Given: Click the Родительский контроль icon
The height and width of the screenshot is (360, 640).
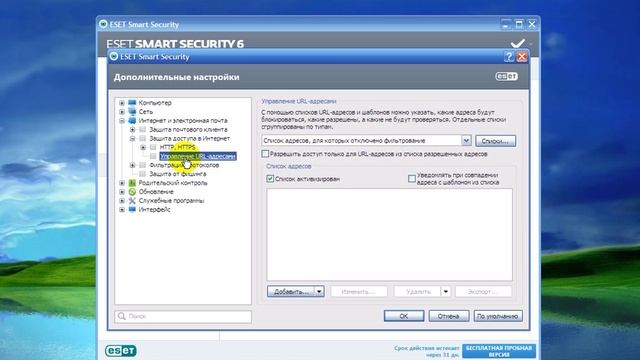Looking at the screenshot, I should 132,183.
